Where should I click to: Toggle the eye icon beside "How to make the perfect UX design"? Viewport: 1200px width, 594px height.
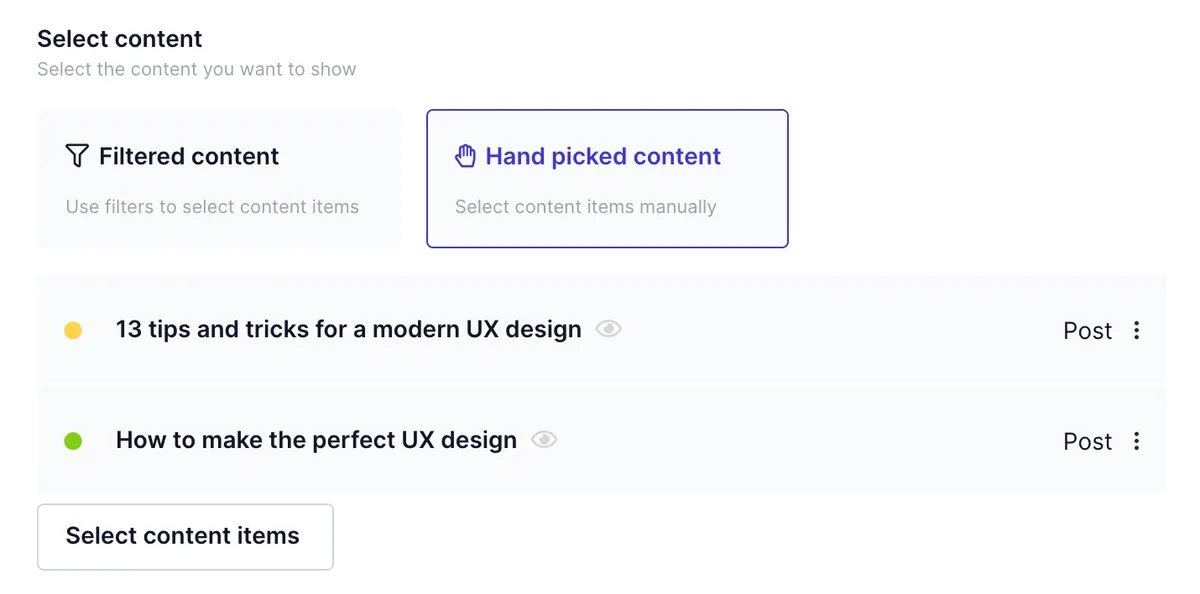coord(544,440)
